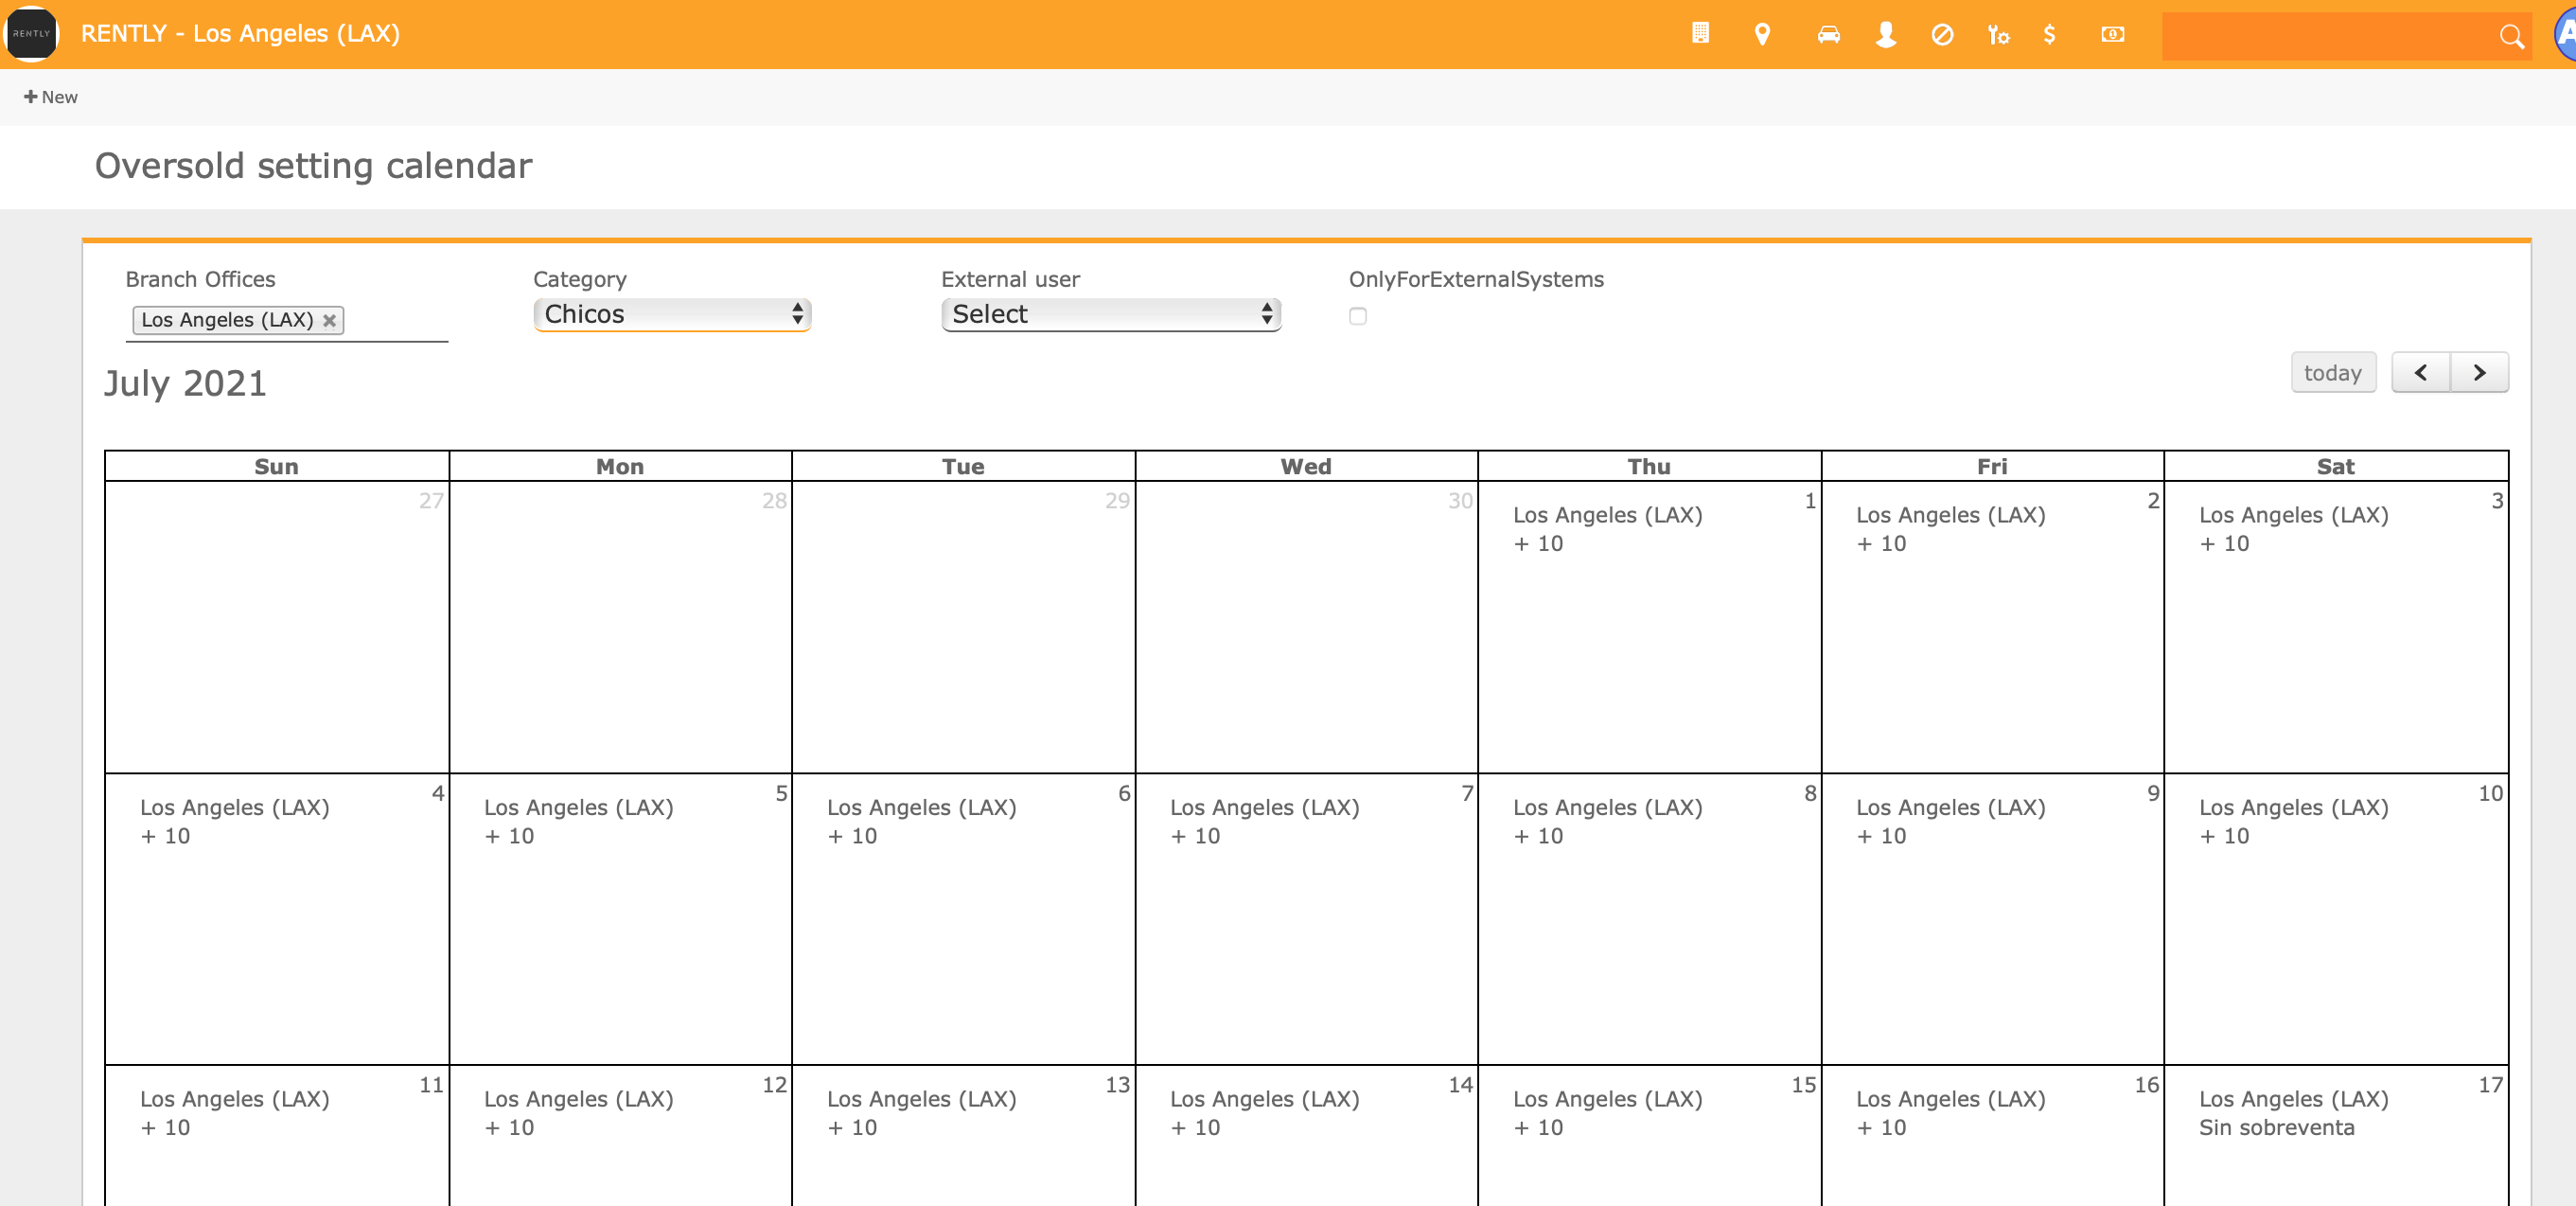
Task: Open the dollar sign icon in top bar
Action: tap(2050, 34)
